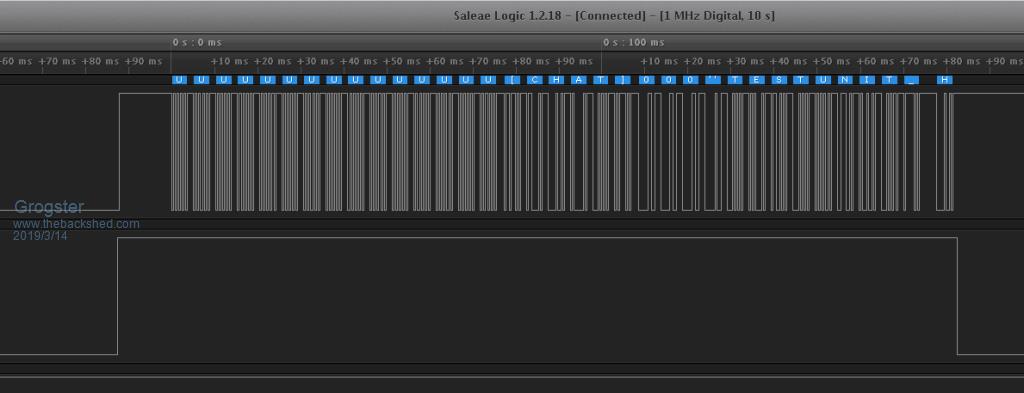Select the first decoded '0' byte bubble

tap(646, 80)
